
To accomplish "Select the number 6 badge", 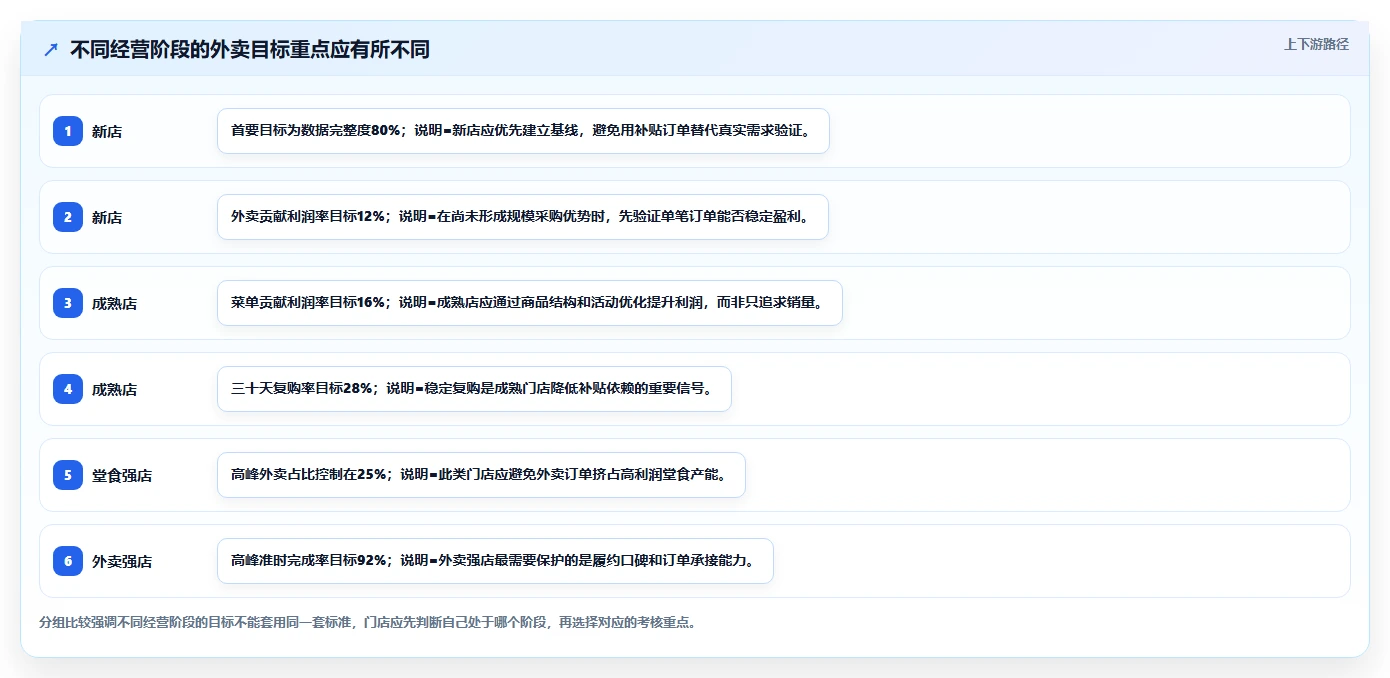I will point(68,561).
